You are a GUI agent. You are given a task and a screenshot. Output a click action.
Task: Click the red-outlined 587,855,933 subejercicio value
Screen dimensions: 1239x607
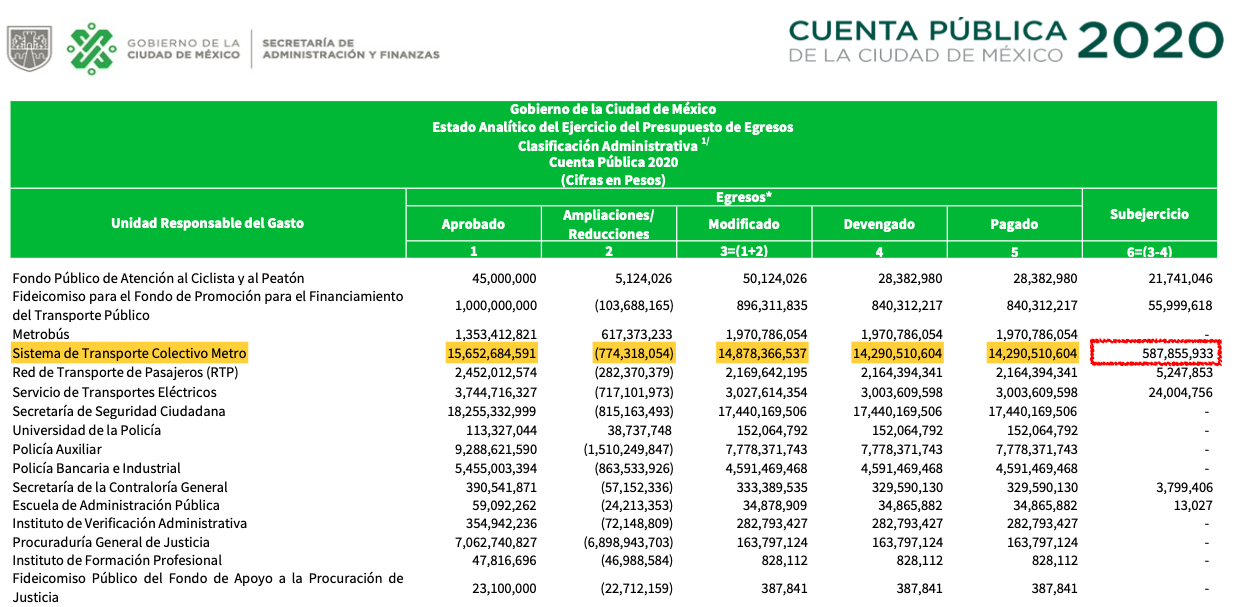point(1157,353)
